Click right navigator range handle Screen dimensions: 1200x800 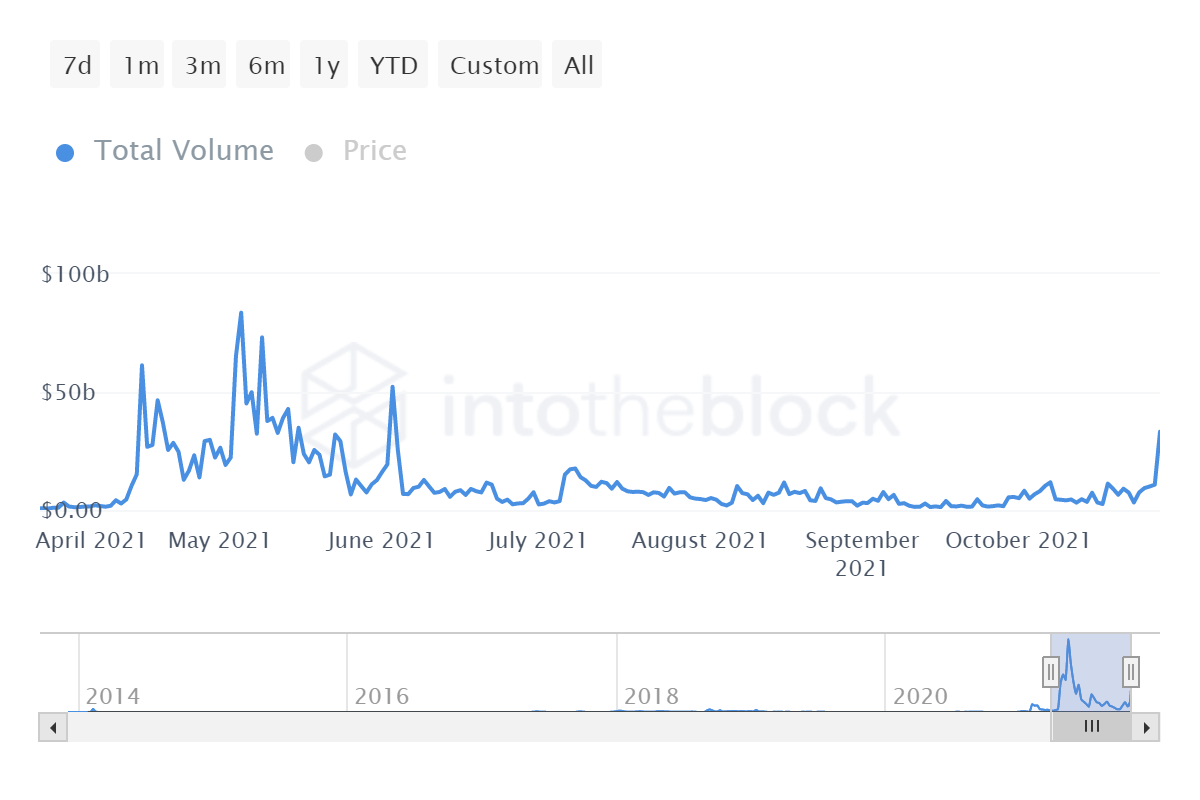click(1131, 670)
